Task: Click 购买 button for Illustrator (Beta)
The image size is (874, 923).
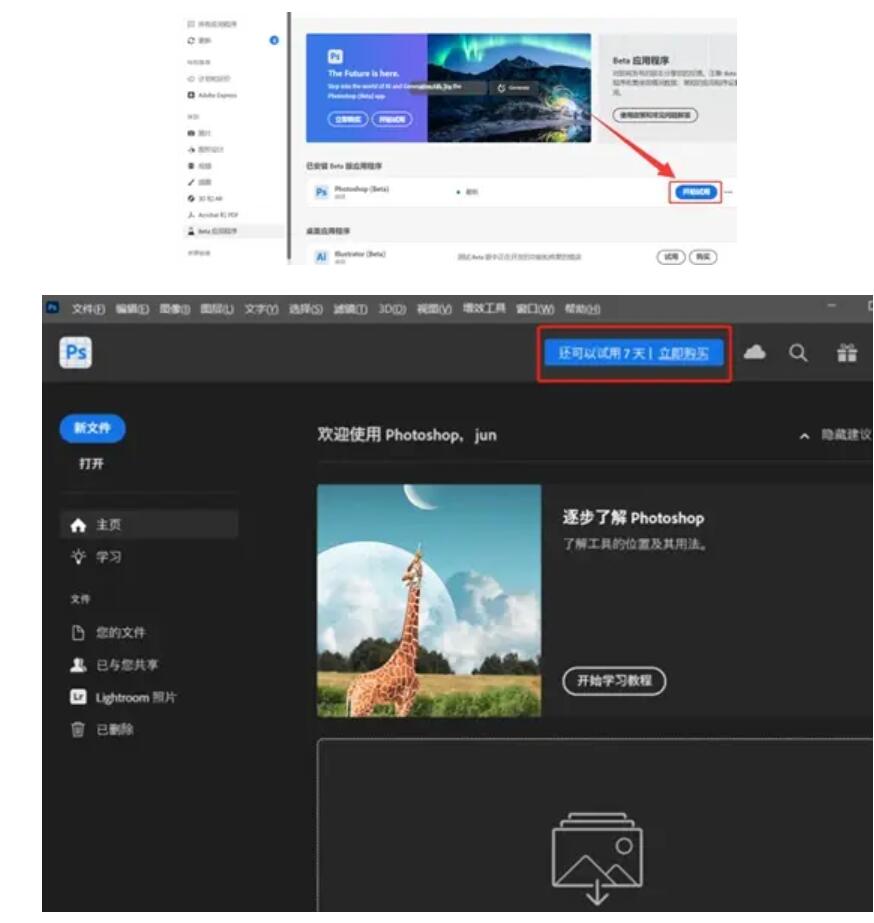Action: tap(703, 257)
